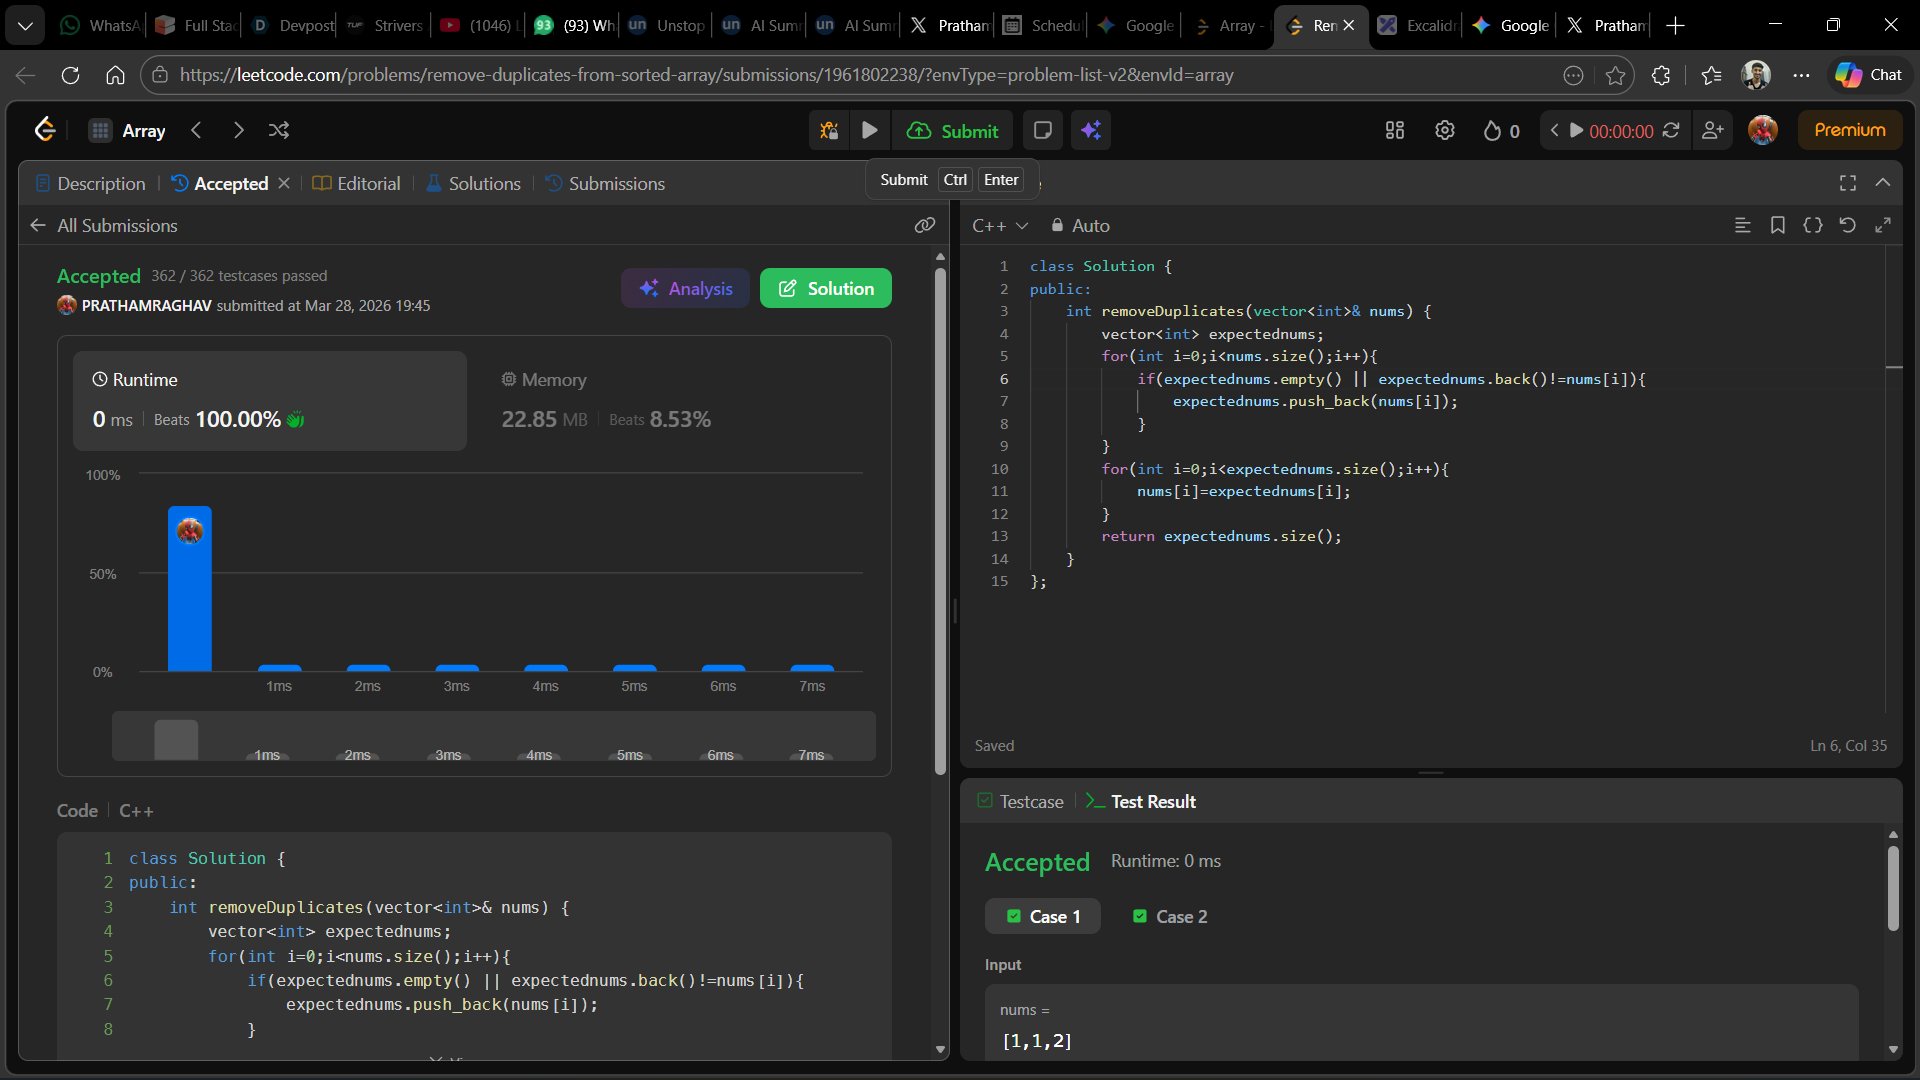Reset code to default with undo icon
1920x1080 pixels.
click(1847, 226)
